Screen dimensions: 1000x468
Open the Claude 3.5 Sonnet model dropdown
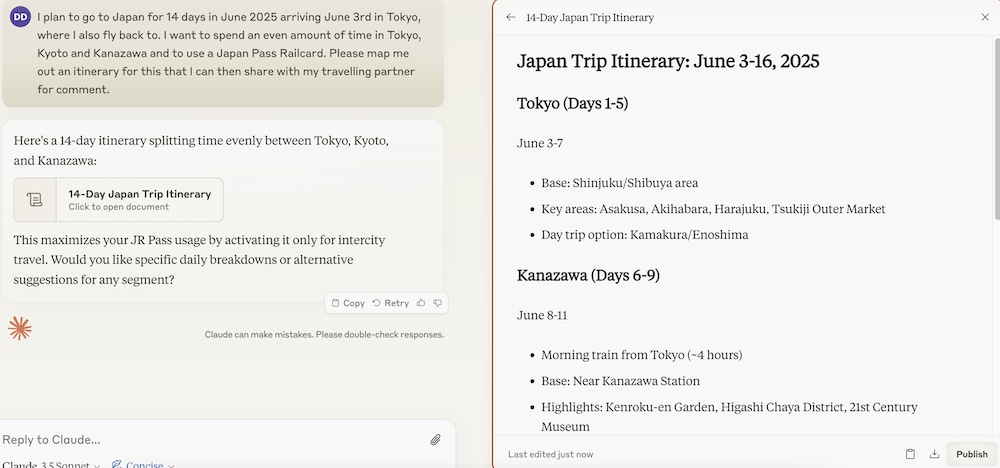click(51, 465)
